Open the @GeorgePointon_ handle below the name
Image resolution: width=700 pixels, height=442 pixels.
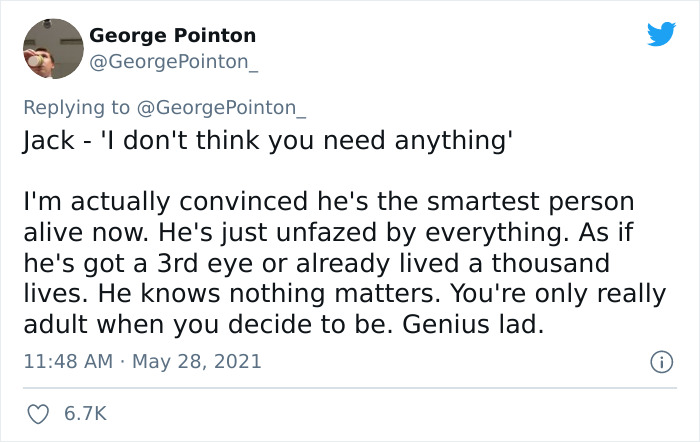(175, 60)
